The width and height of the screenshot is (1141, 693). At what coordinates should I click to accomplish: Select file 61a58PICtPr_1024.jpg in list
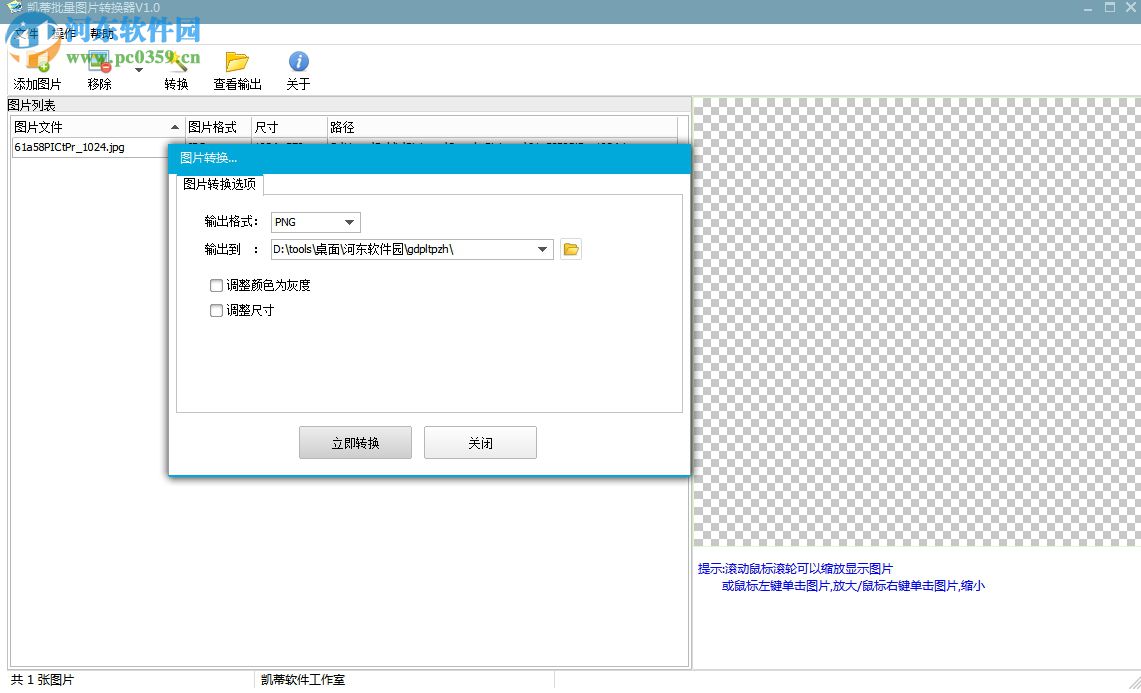click(x=70, y=147)
